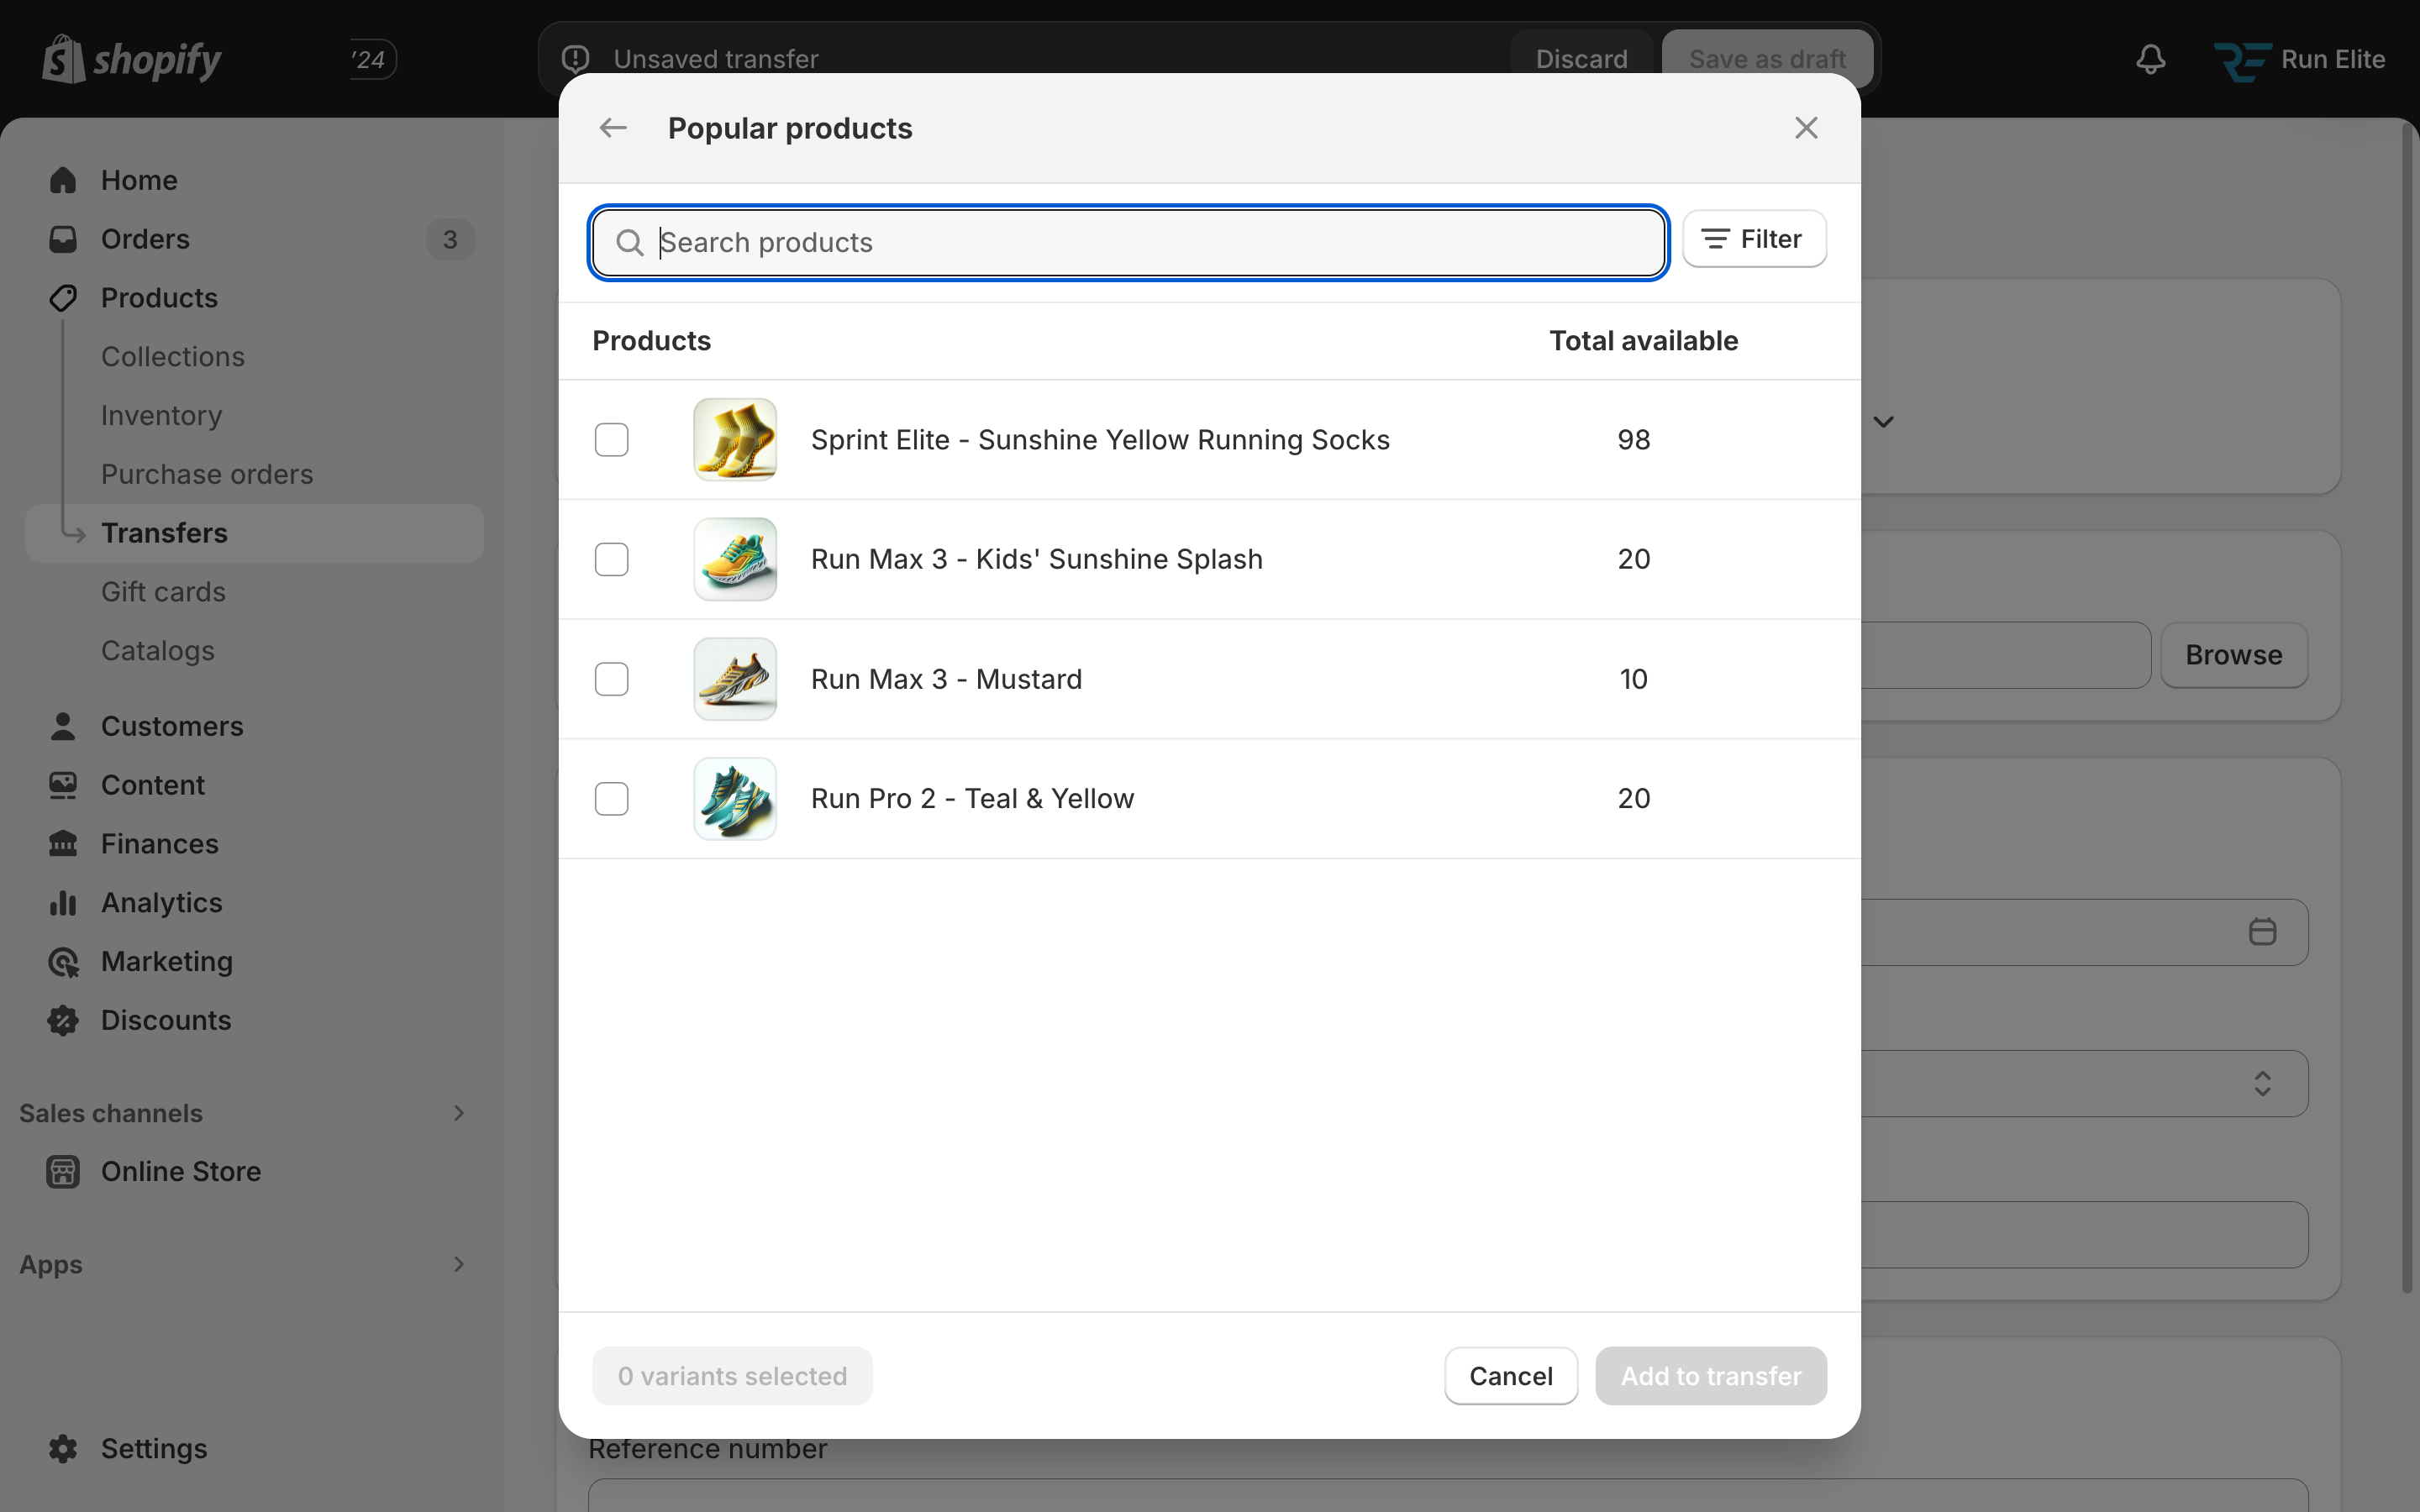Expand the Apps section chevron

458,1264
